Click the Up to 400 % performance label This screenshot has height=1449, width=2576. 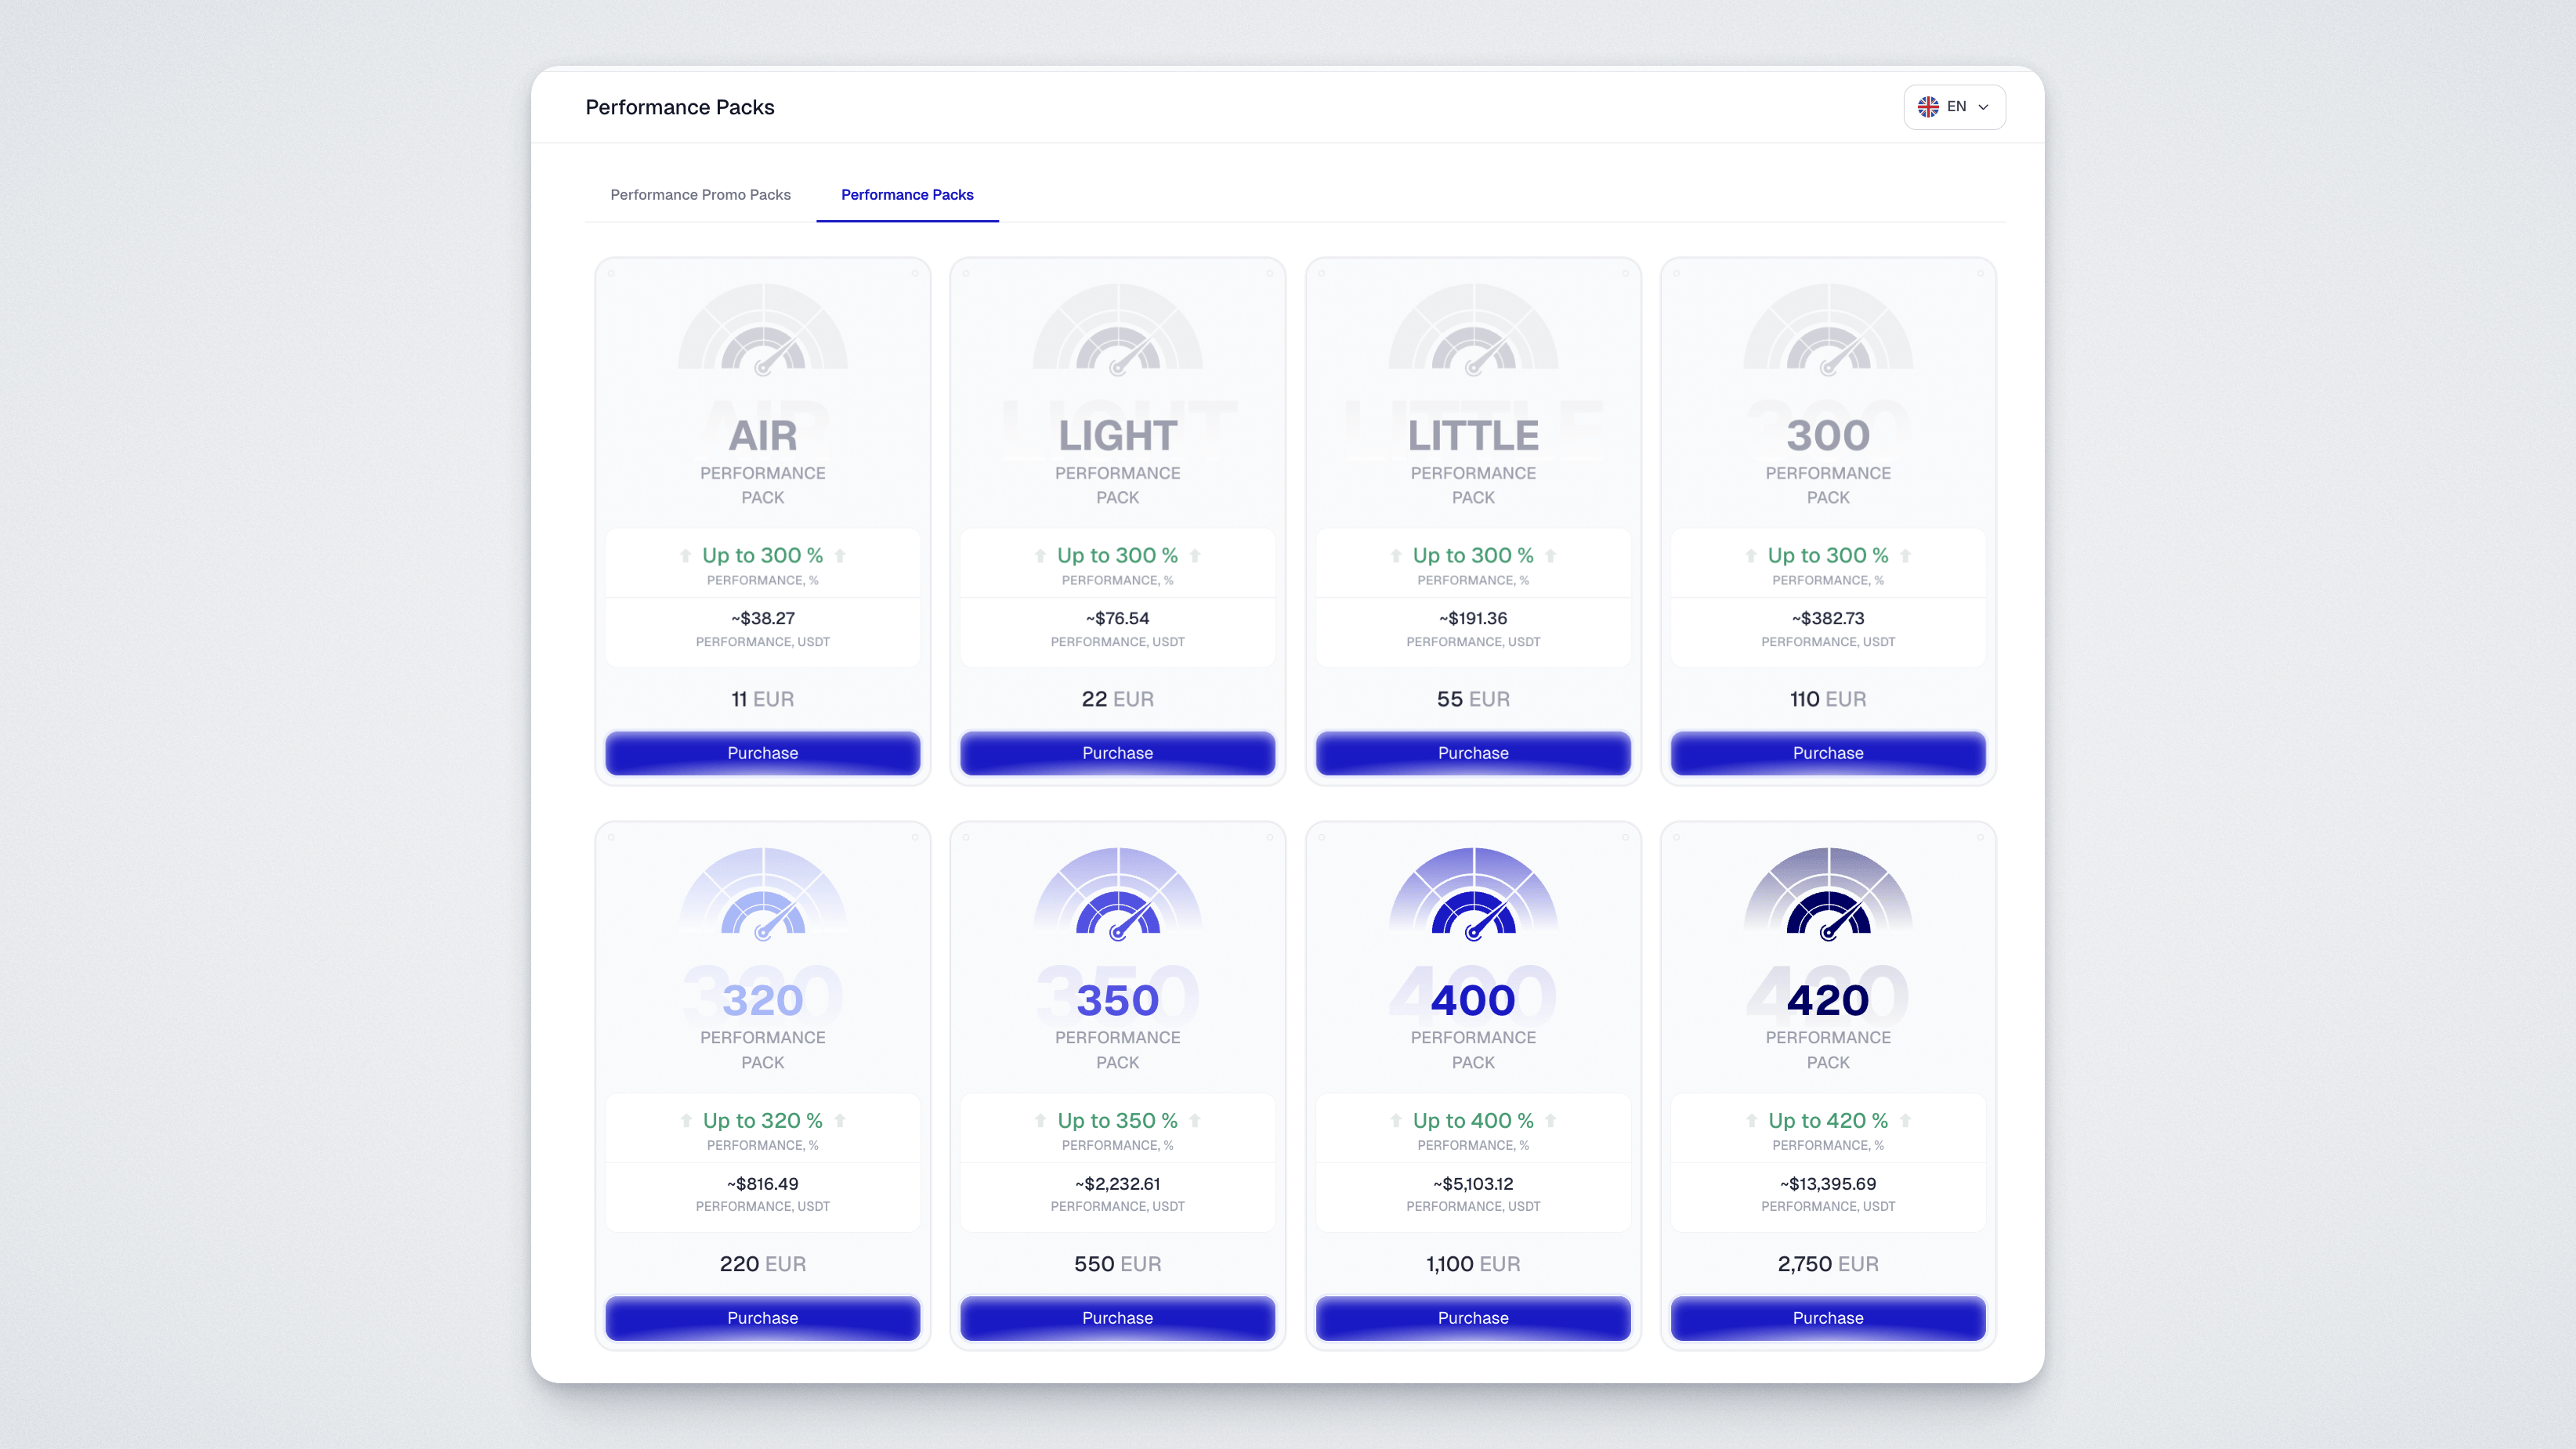tap(1473, 1120)
